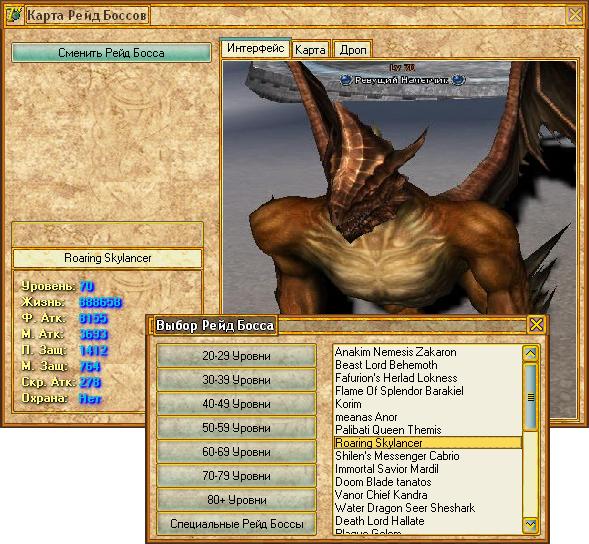Pick the 70-79 Уровни button
This screenshot has width=589, height=544.
click(236, 476)
